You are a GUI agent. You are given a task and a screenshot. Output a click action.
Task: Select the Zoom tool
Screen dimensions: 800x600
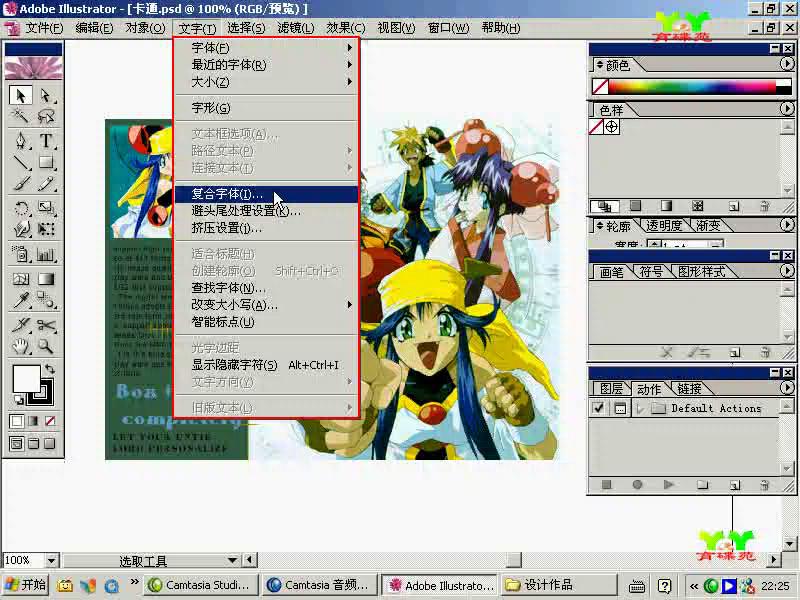(46, 346)
